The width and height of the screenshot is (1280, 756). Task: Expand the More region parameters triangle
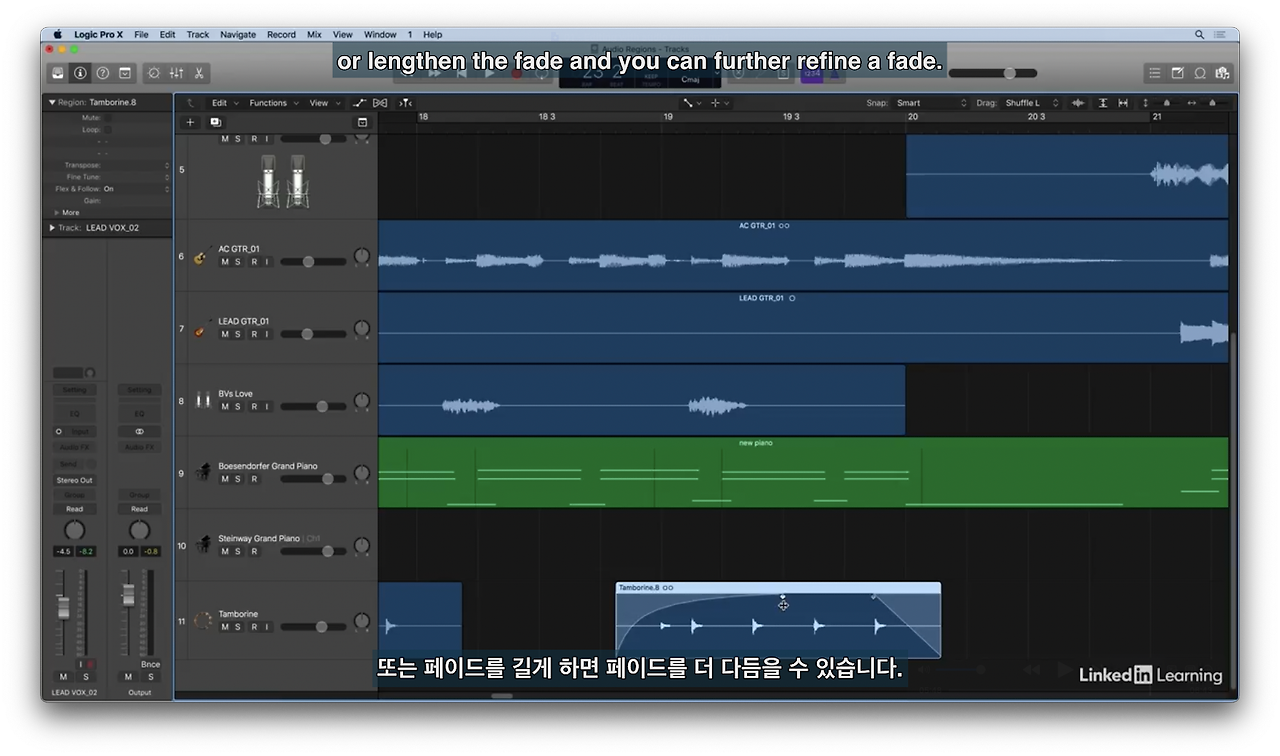[x=57, y=212]
